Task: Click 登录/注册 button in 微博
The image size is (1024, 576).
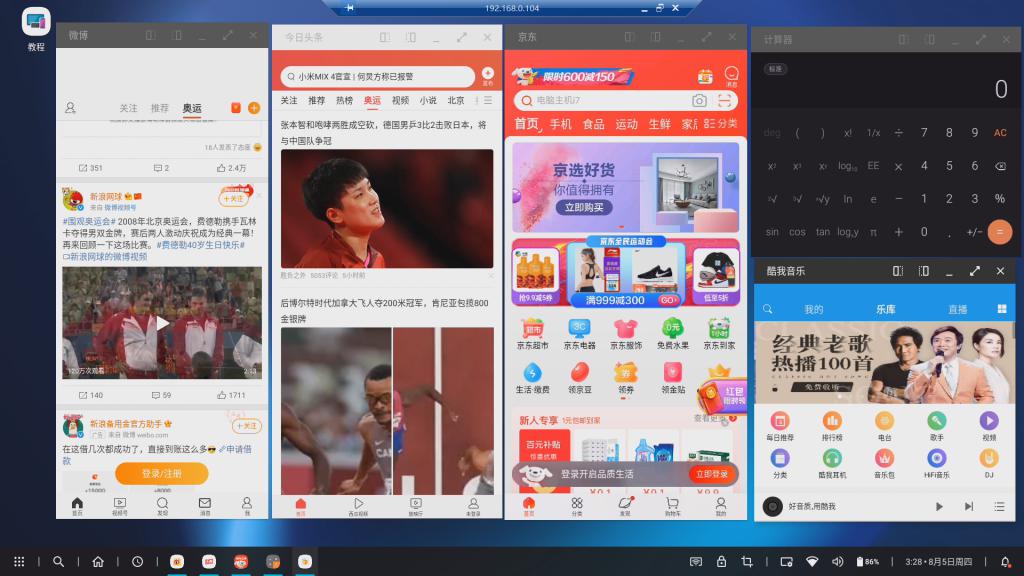Action: coord(161,473)
